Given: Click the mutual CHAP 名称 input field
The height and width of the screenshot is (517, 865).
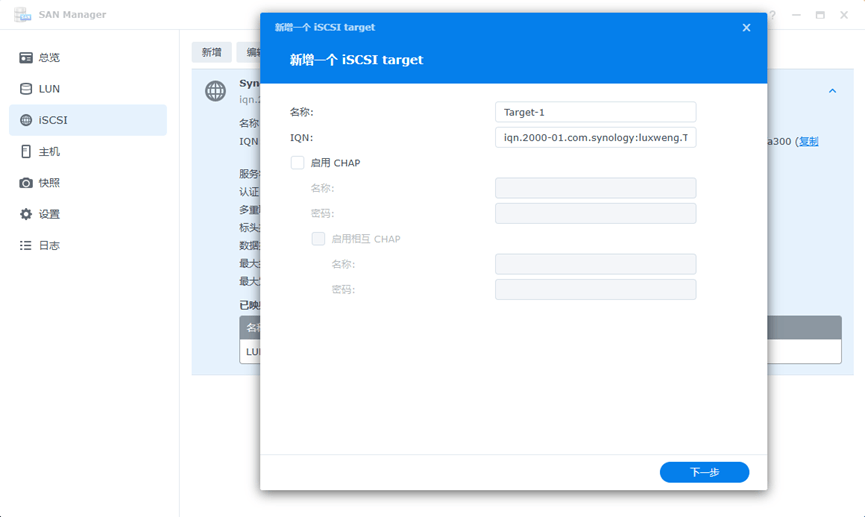Looking at the screenshot, I should tap(596, 264).
